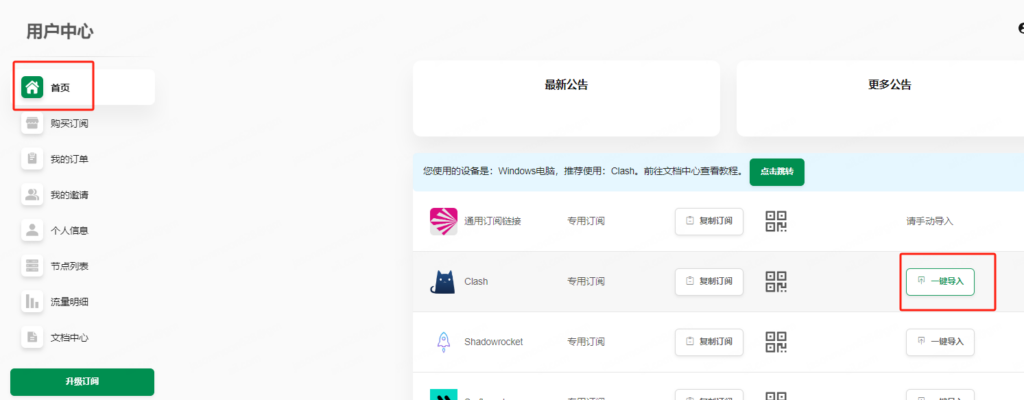1024x400 pixels.
Task: Show the Shadowrocket QR code
Action: (777, 341)
